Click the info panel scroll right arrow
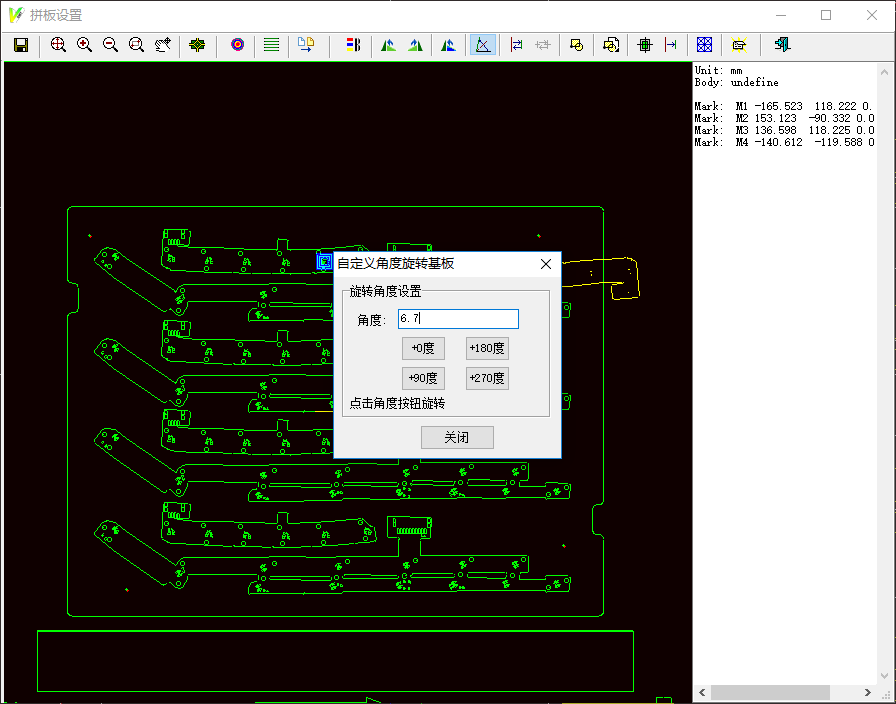This screenshot has width=896, height=704. pyautogui.click(x=867, y=693)
